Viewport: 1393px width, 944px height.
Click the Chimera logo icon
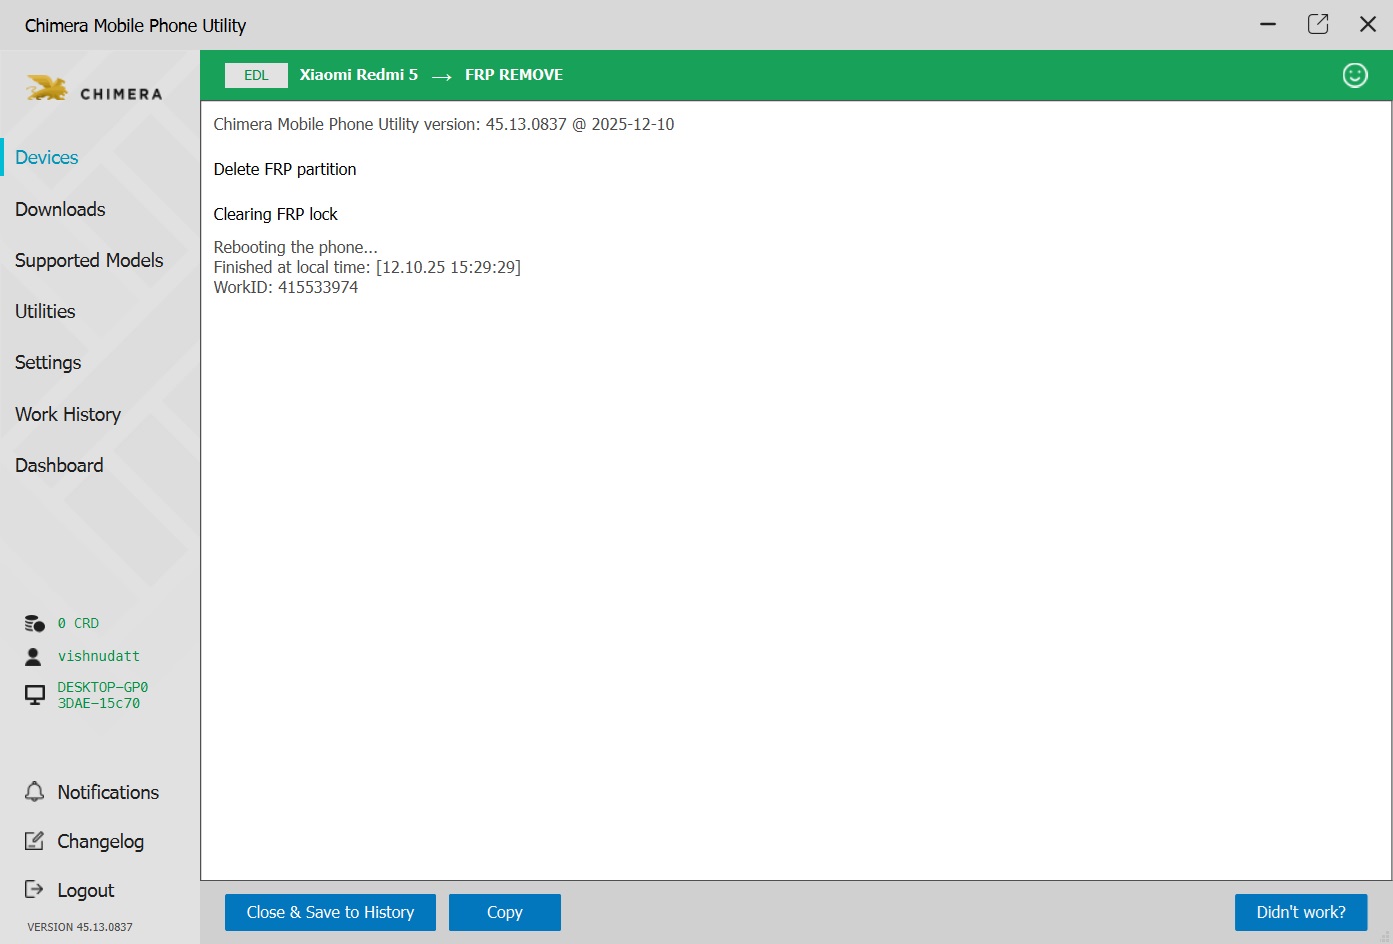[x=47, y=89]
